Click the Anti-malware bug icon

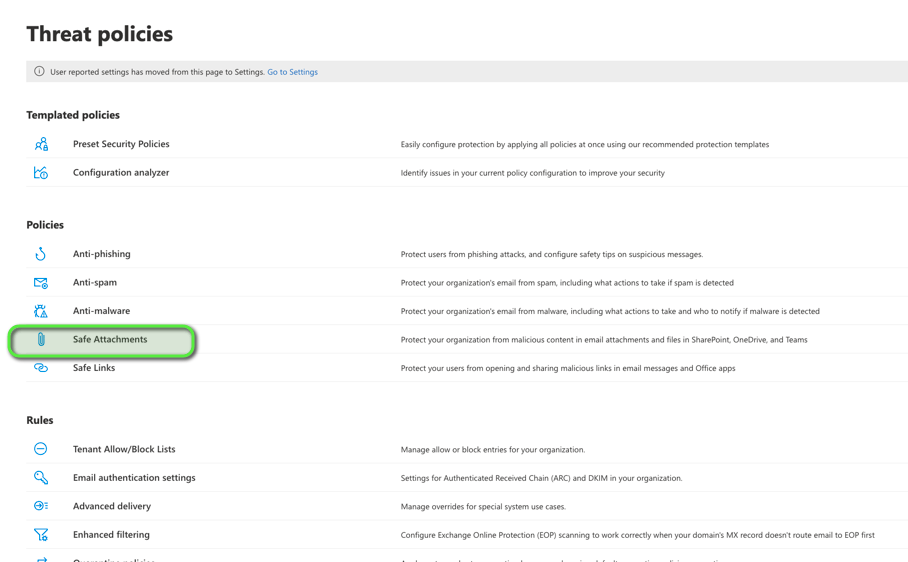coord(41,311)
